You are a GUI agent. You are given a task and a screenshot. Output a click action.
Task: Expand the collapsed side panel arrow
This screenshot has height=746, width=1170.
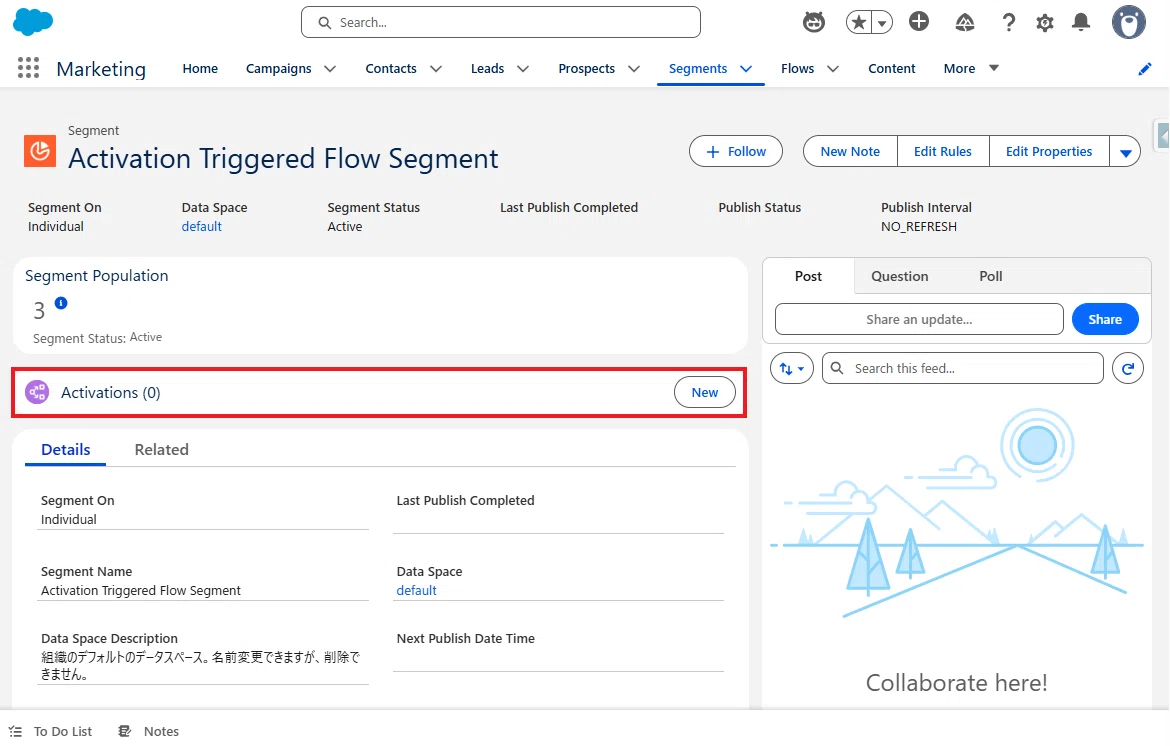tap(1163, 136)
